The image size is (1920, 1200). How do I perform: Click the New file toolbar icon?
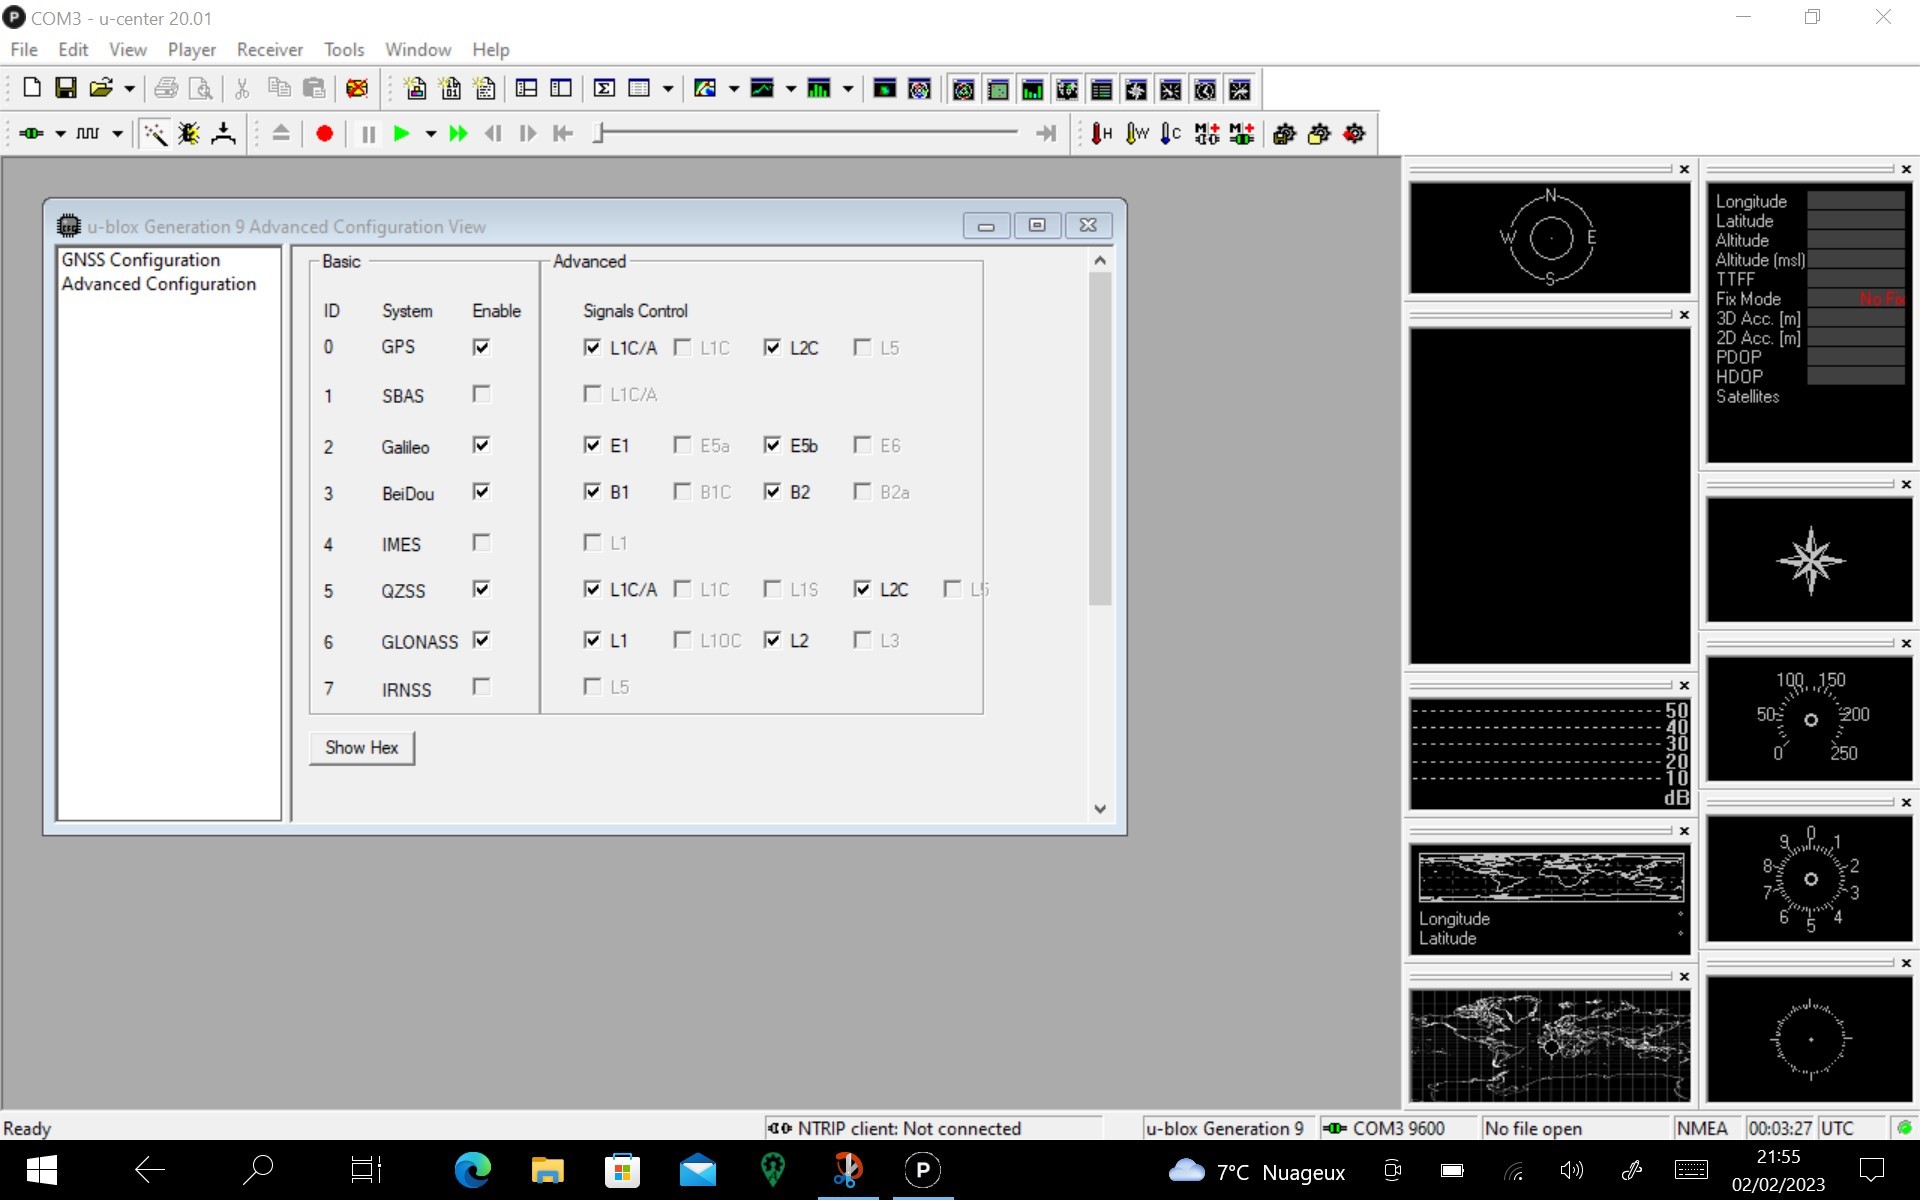coord(31,88)
